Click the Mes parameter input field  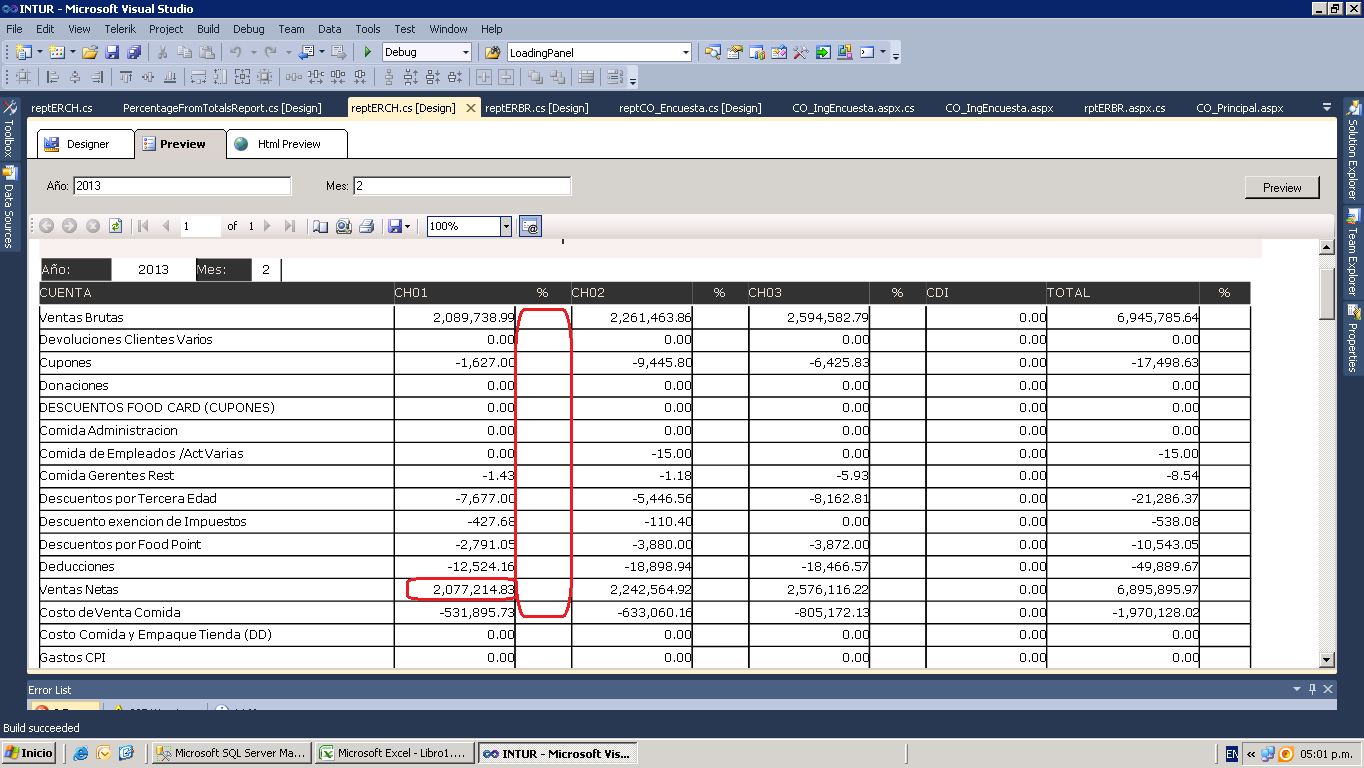(x=462, y=186)
